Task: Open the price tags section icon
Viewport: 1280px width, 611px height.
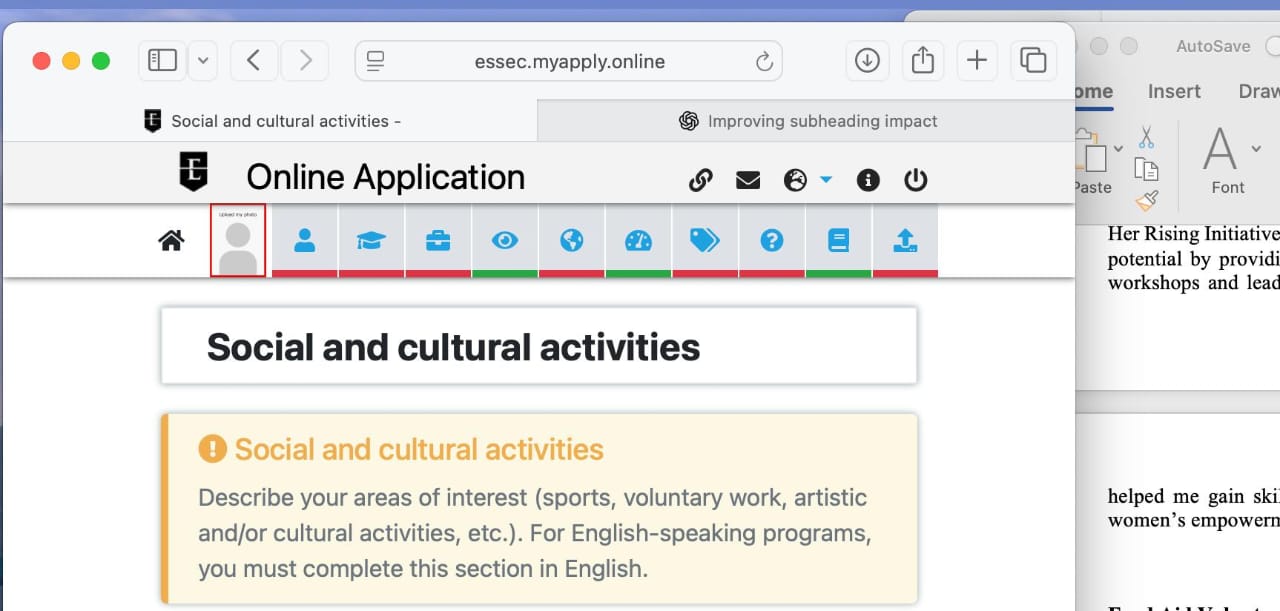Action: click(x=705, y=241)
